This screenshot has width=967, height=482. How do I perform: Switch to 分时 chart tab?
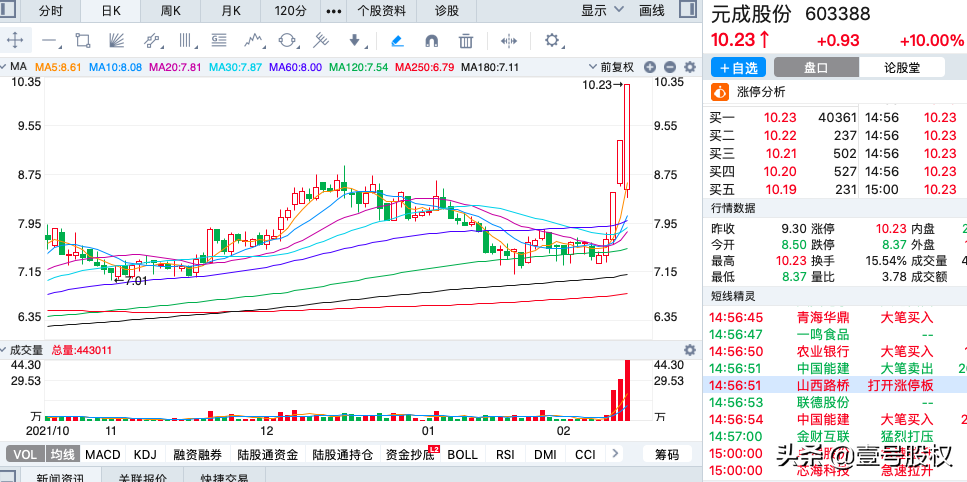coord(50,10)
